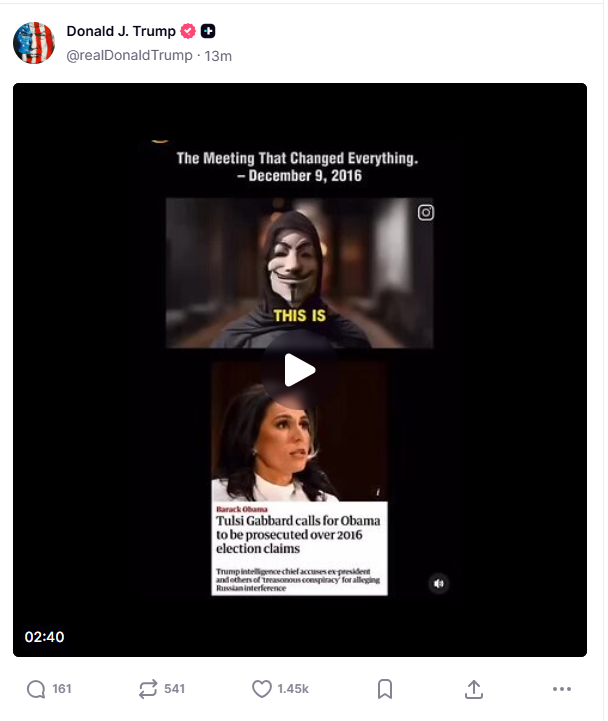This screenshot has width=608, height=721.
Task: Click the Instagram logo in the video
Action: 426,212
